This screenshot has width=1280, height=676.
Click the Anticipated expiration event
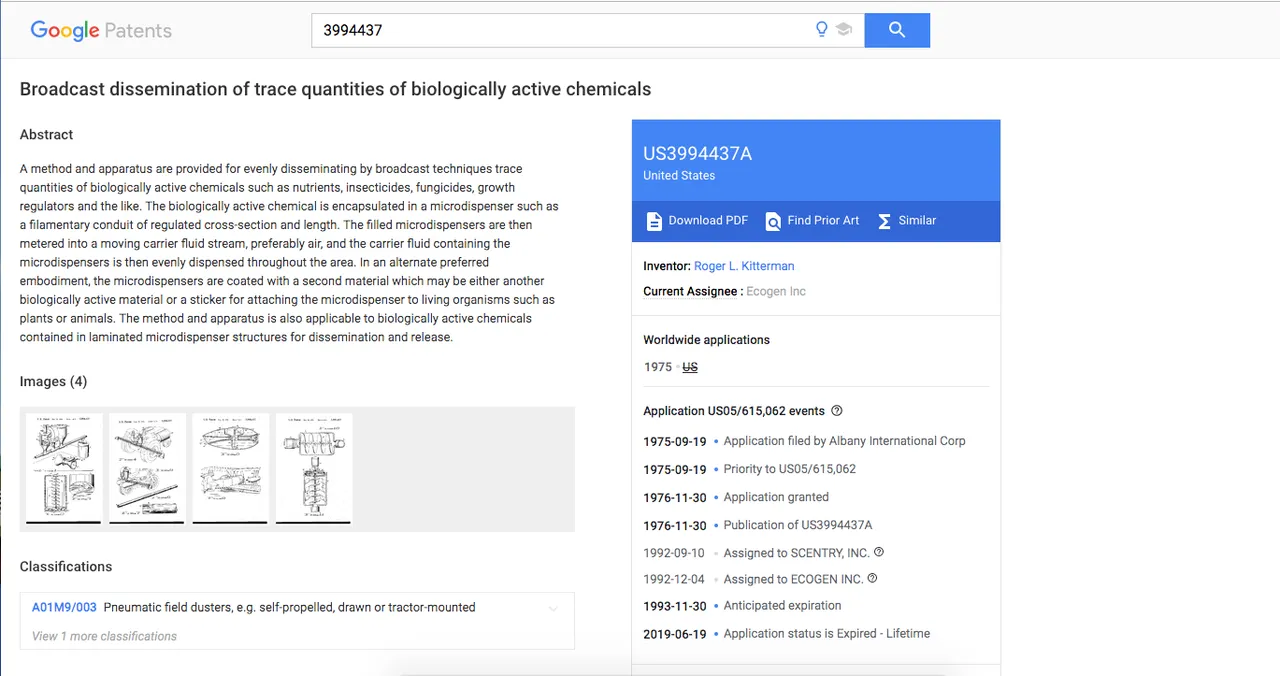point(782,606)
